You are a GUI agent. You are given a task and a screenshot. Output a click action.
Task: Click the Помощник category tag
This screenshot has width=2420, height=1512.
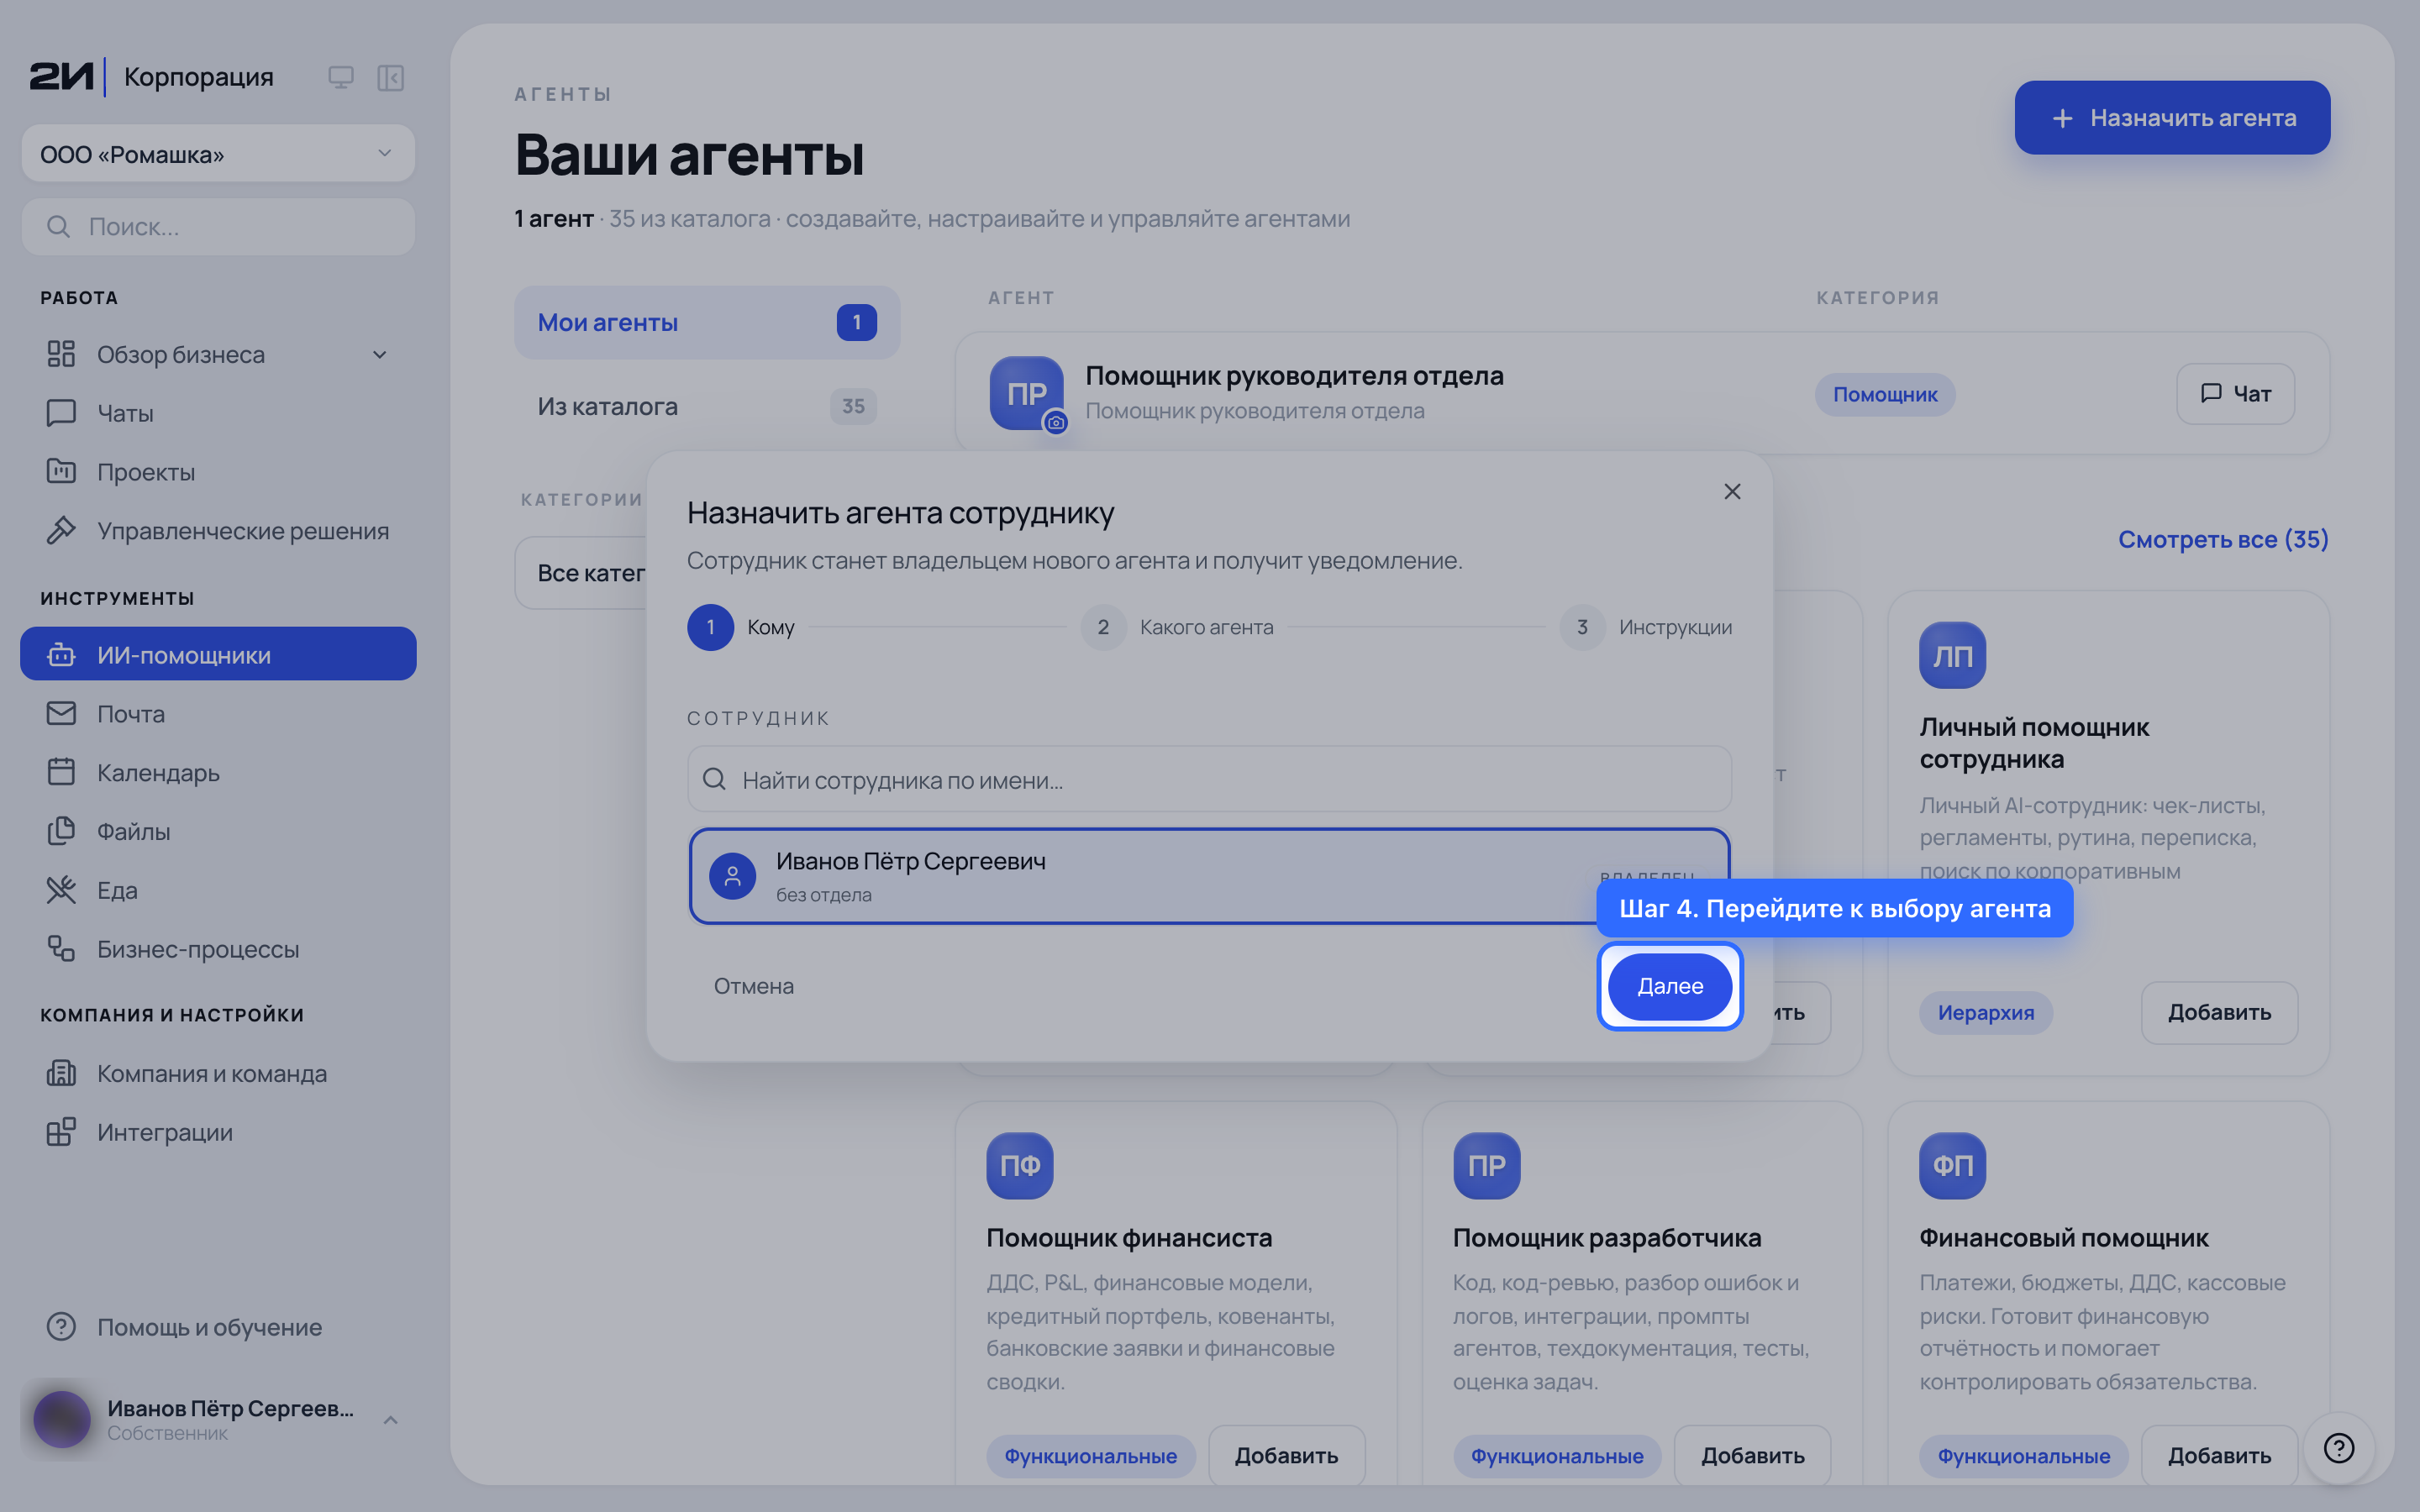tap(1884, 394)
